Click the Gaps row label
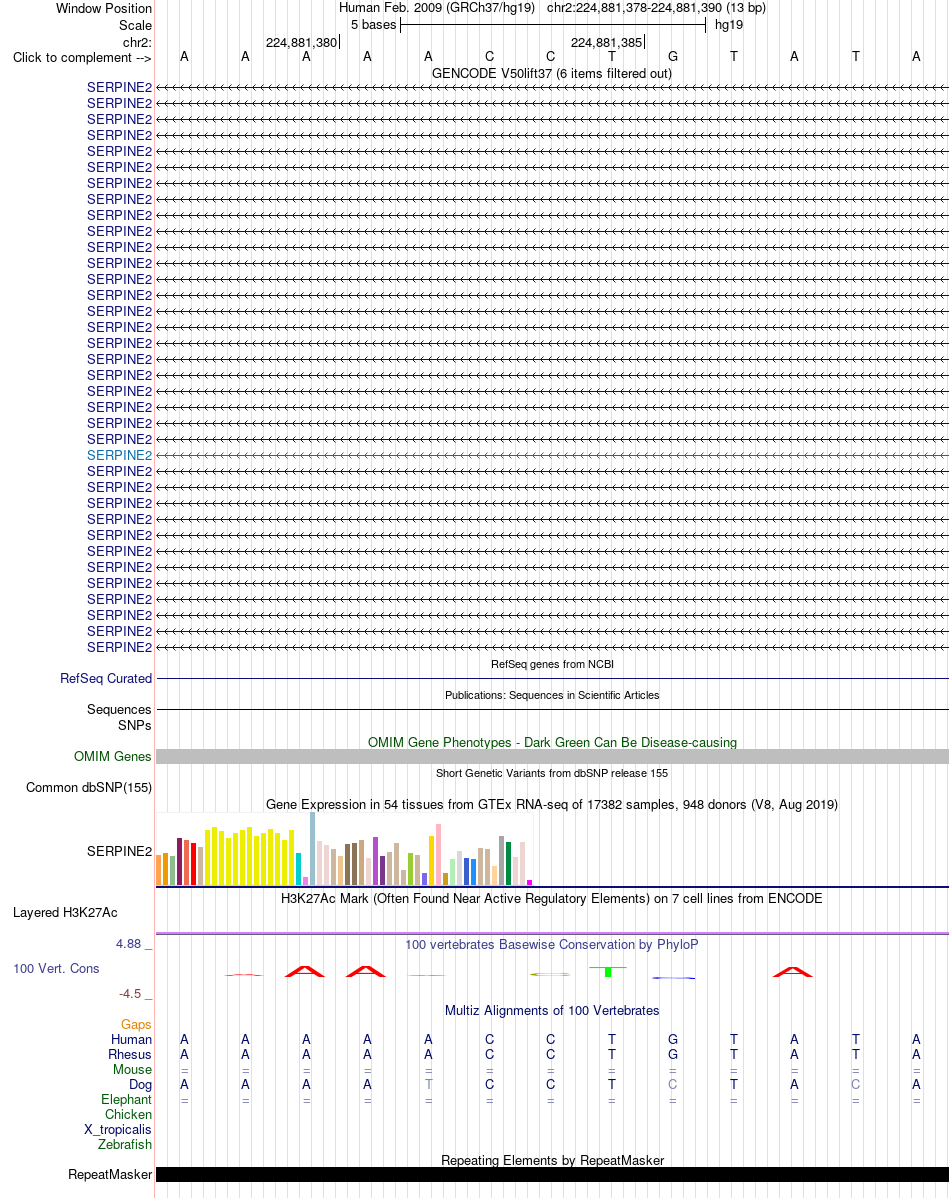Viewport: 950px width, 1198px height. pyautogui.click(x=136, y=1025)
